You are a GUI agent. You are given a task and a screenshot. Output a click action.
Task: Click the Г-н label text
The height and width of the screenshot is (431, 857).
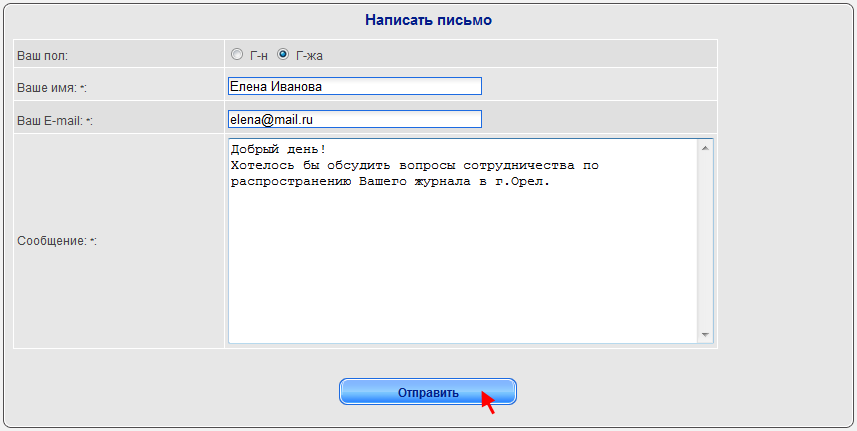point(259,56)
